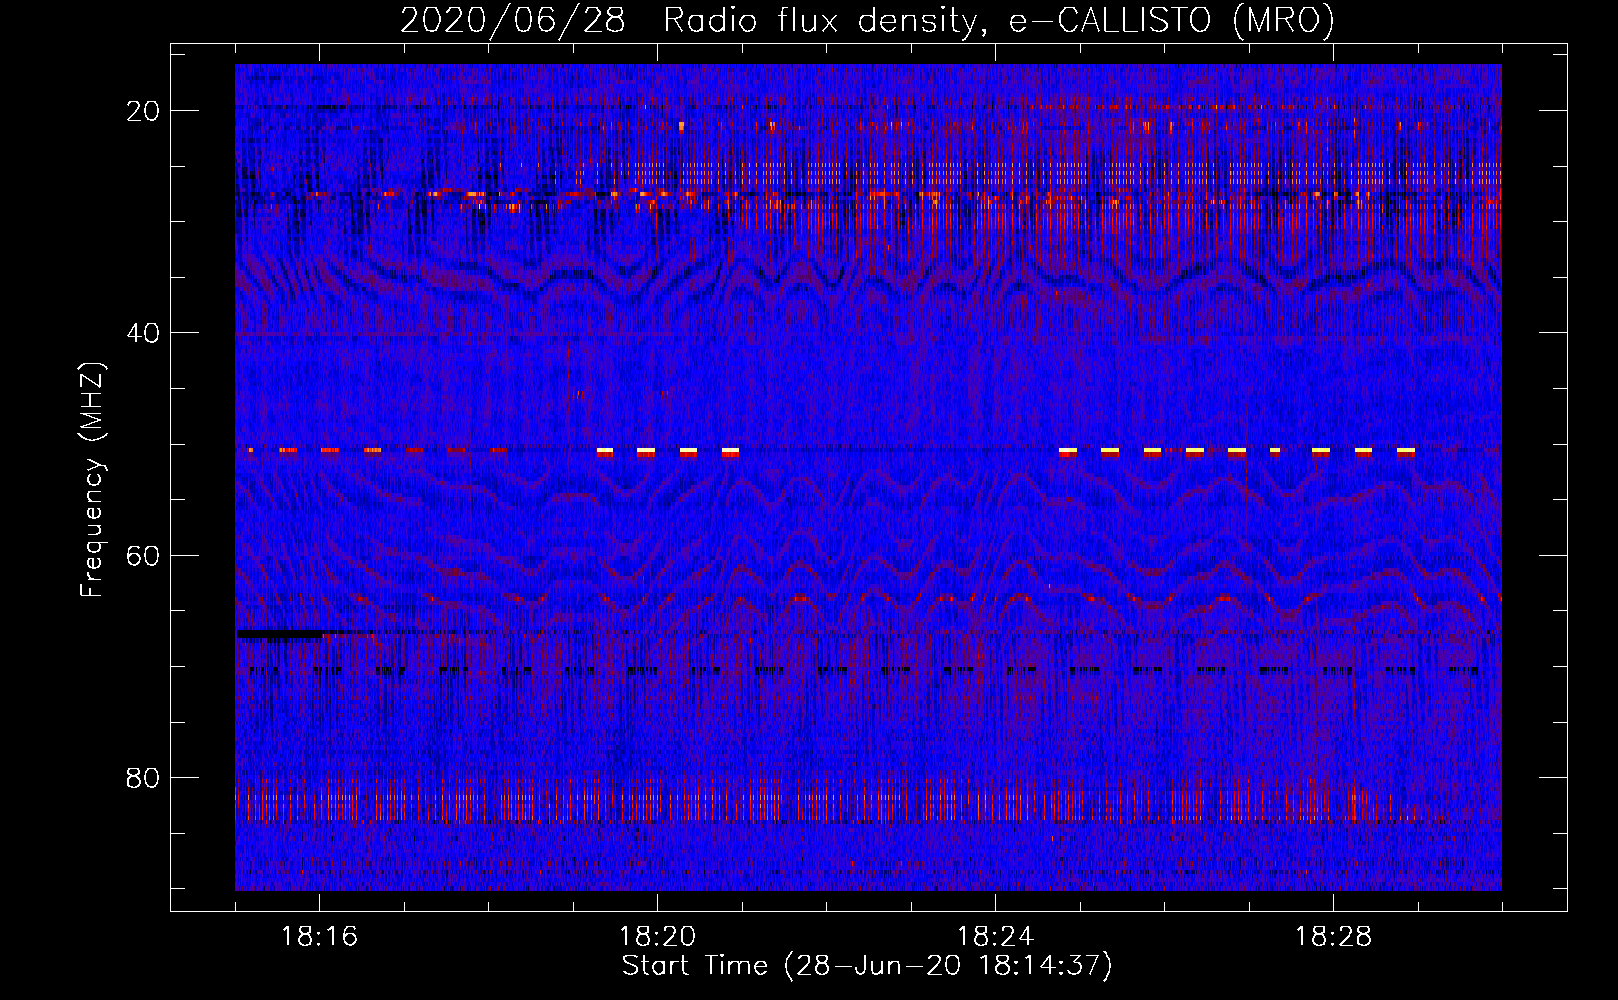1618x1000 pixels.
Task: Click the '20' frequency tick label
Action: point(144,111)
